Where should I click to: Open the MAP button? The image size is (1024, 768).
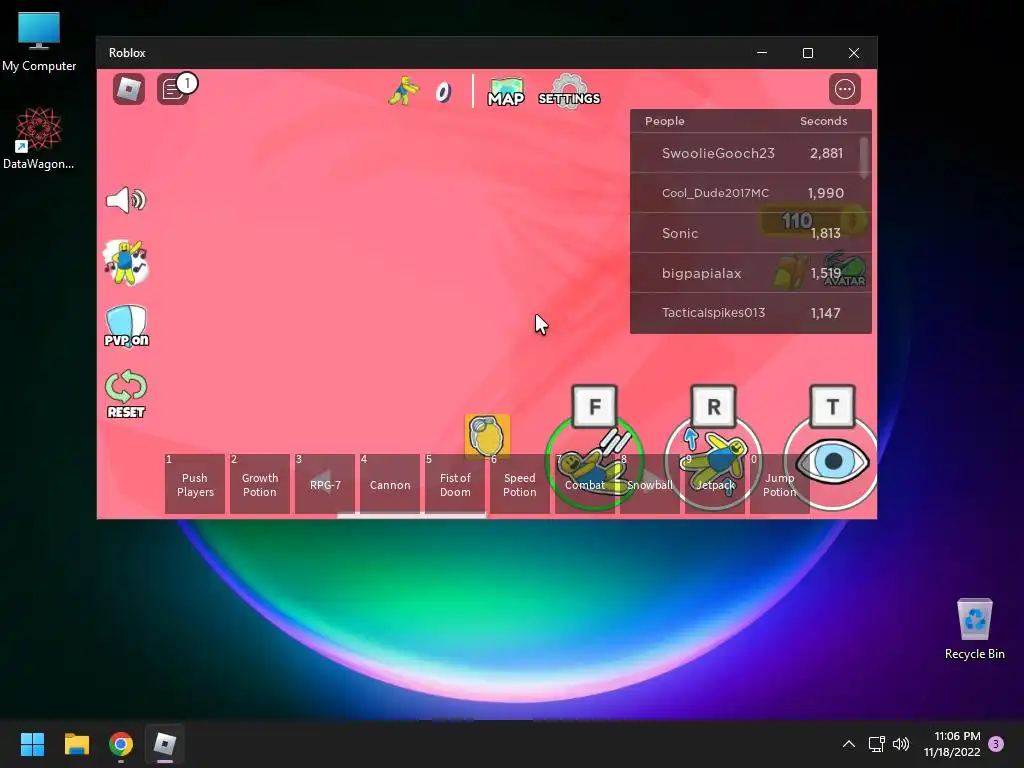[505, 92]
